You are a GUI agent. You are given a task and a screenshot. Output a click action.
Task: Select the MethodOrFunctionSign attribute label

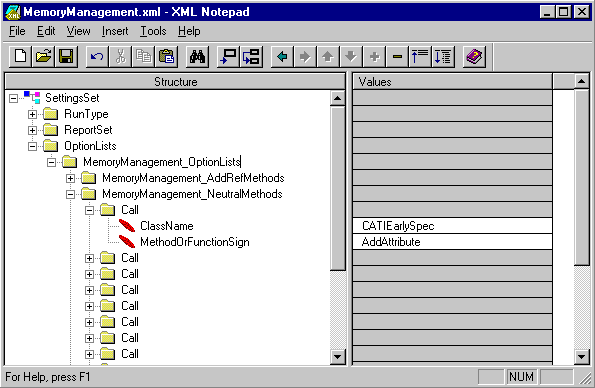click(195, 242)
